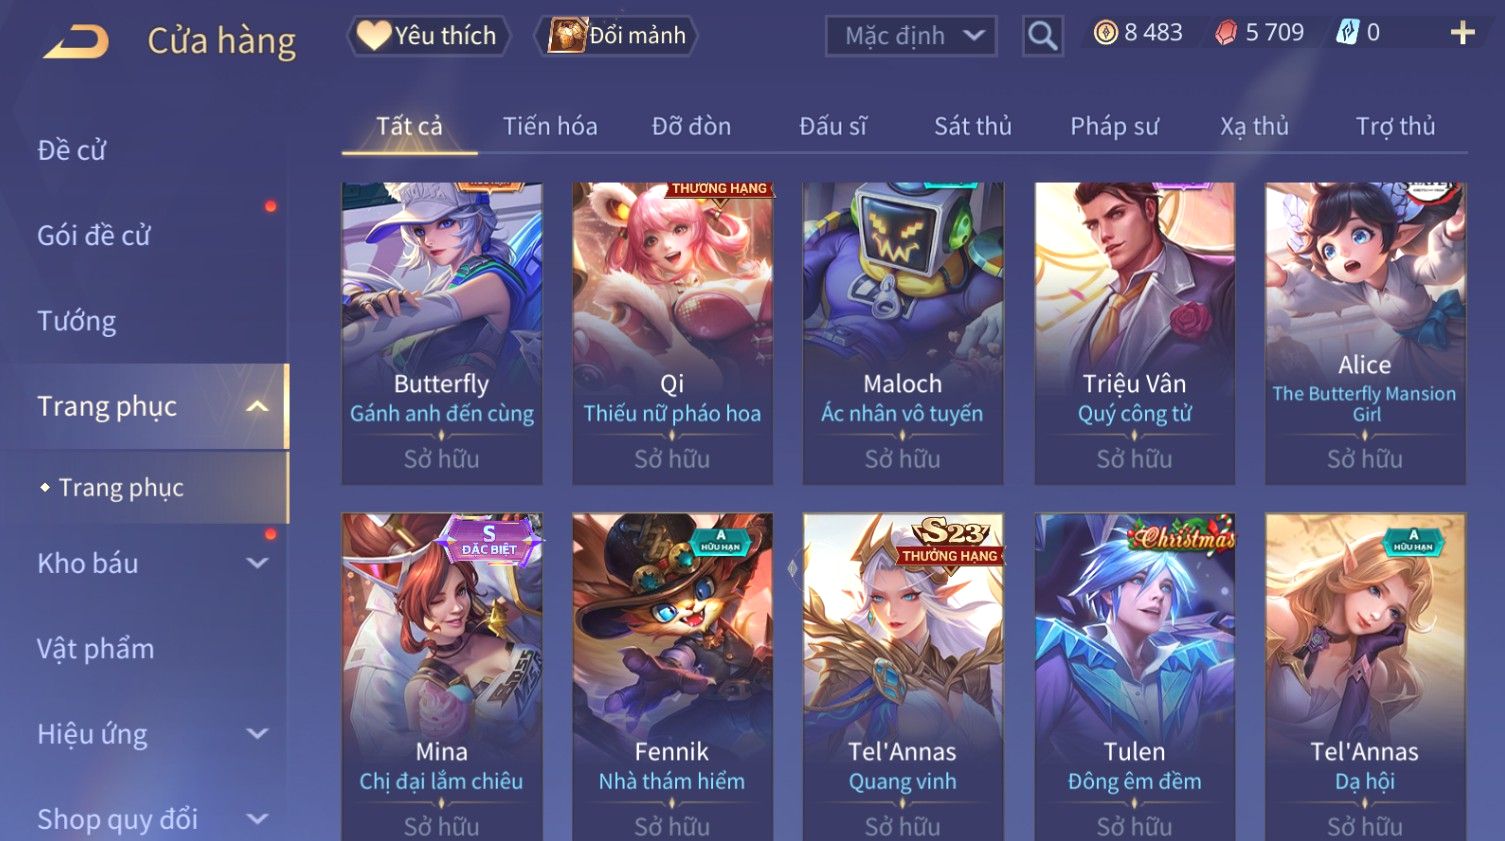Expand the Kho báu sidebar section

257,563
